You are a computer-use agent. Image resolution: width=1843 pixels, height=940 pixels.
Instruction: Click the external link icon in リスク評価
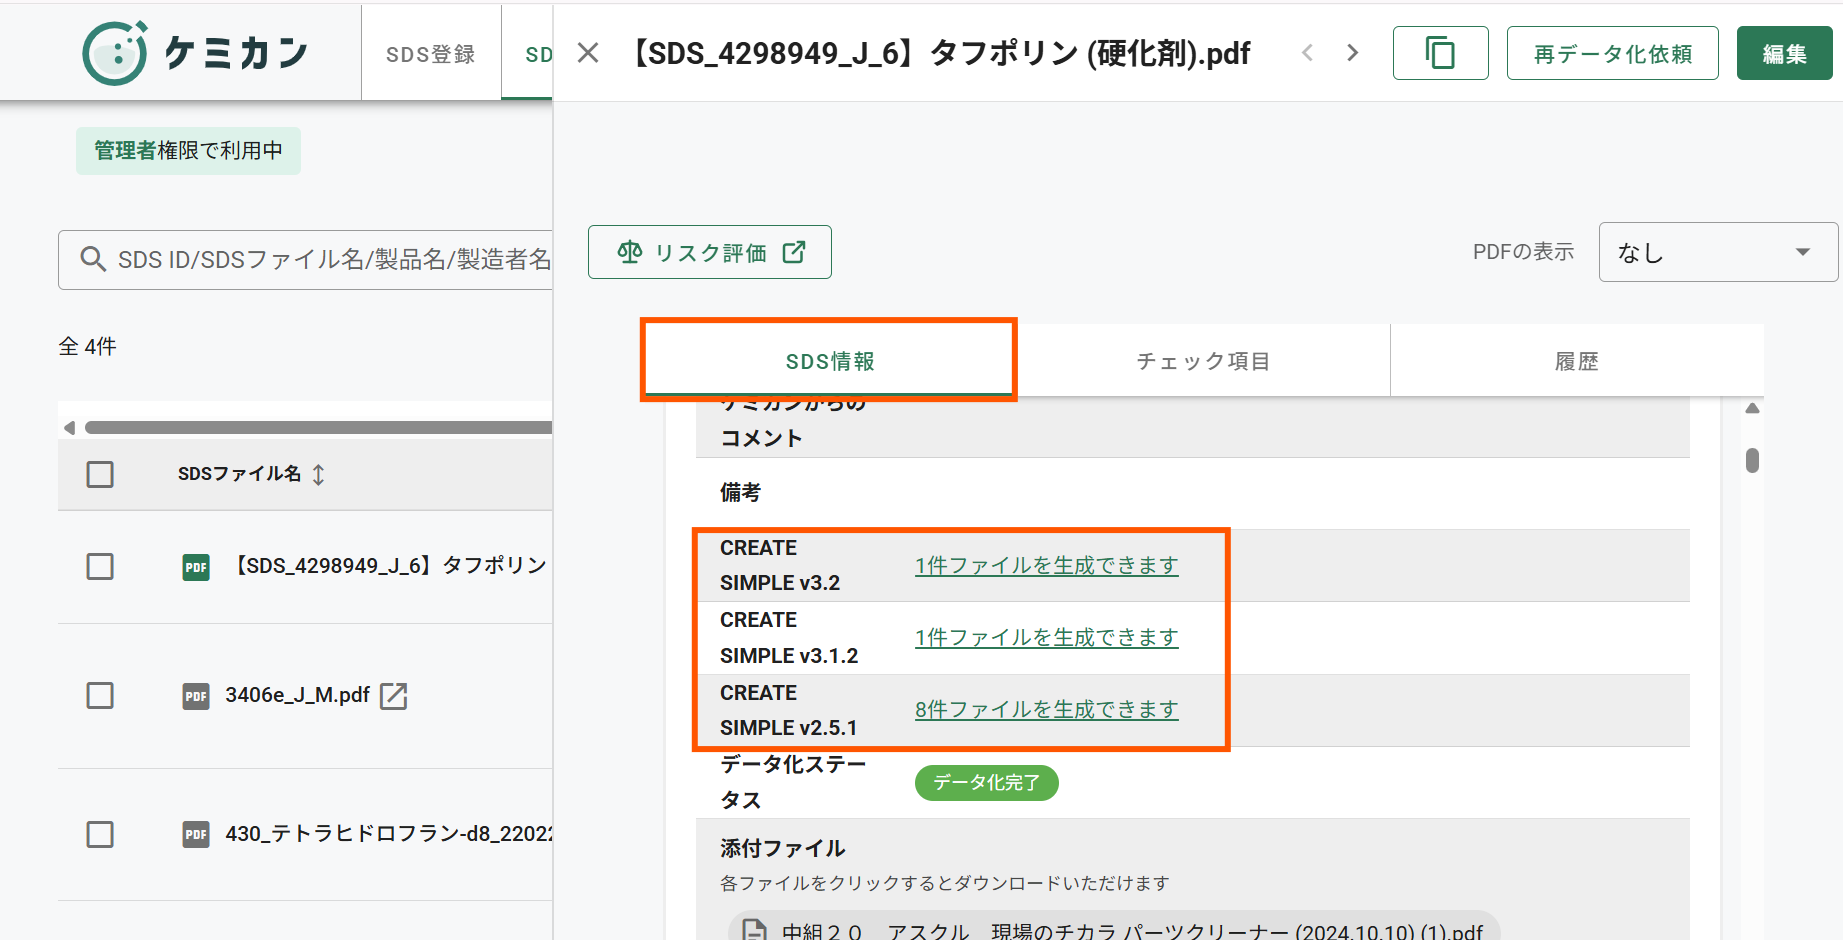pyautogui.click(x=794, y=252)
